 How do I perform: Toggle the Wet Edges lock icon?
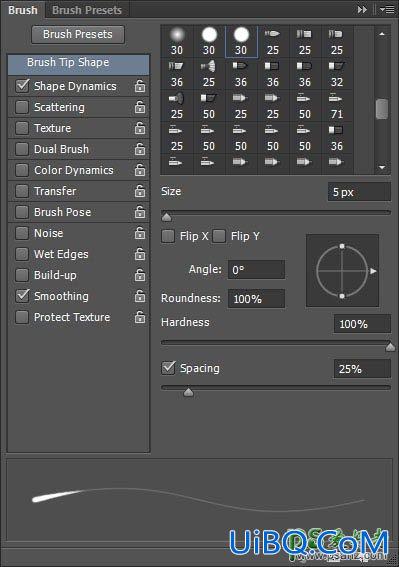140,254
